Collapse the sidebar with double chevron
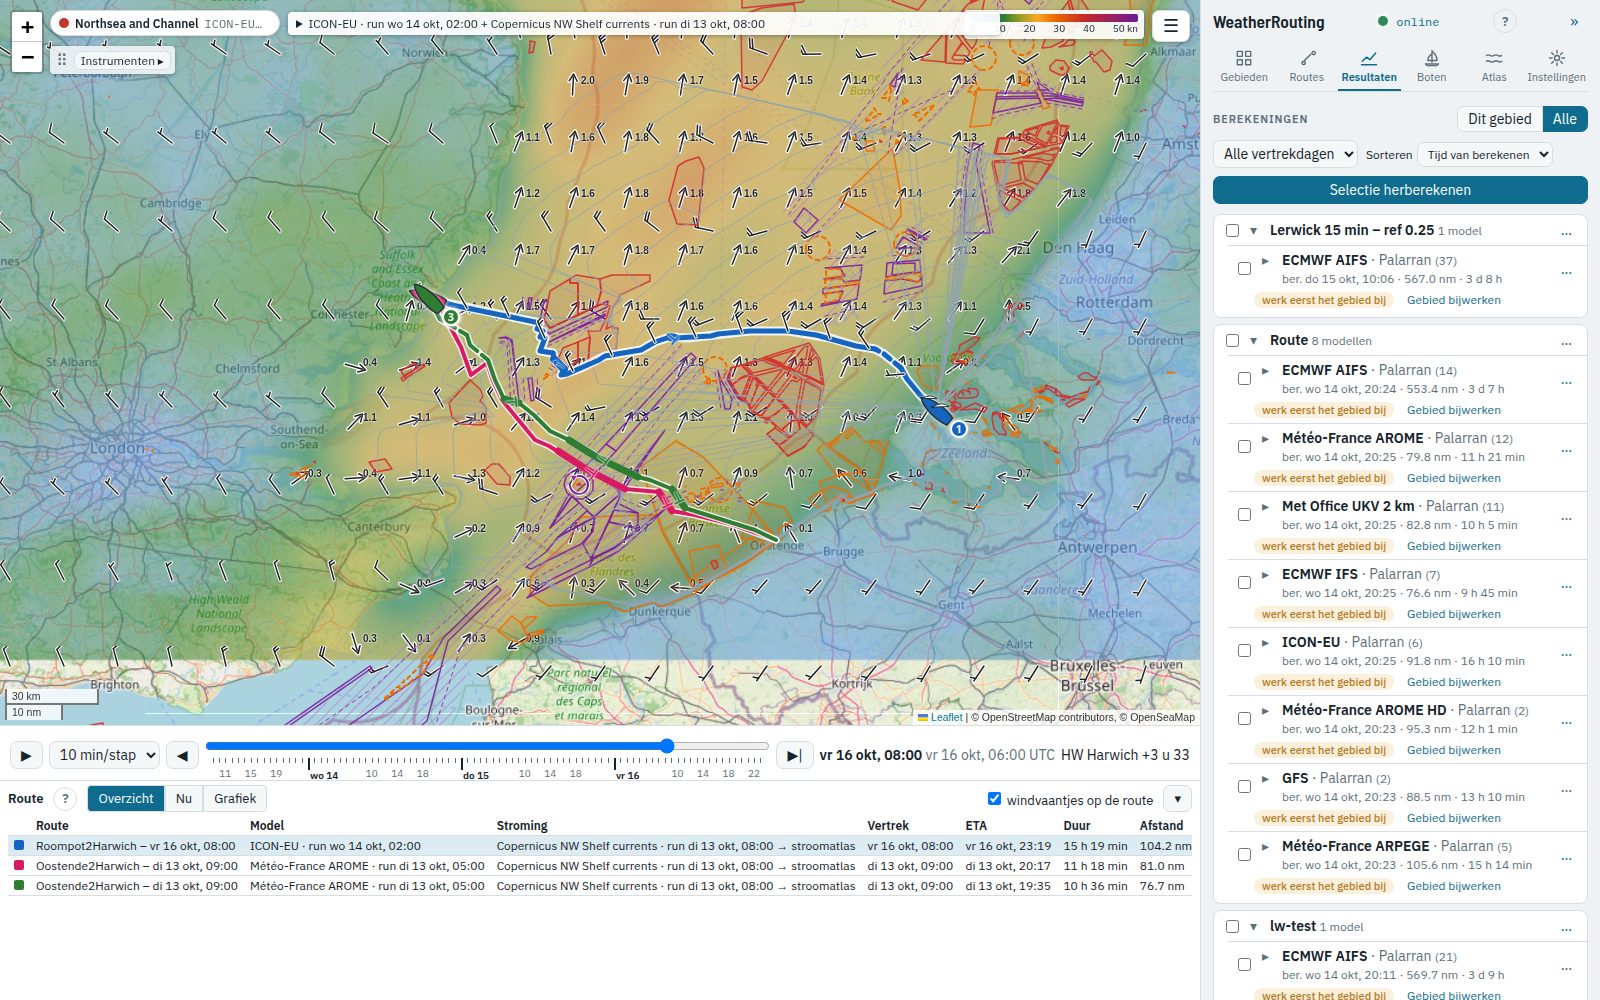This screenshot has width=1600, height=1000. (1574, 21)
